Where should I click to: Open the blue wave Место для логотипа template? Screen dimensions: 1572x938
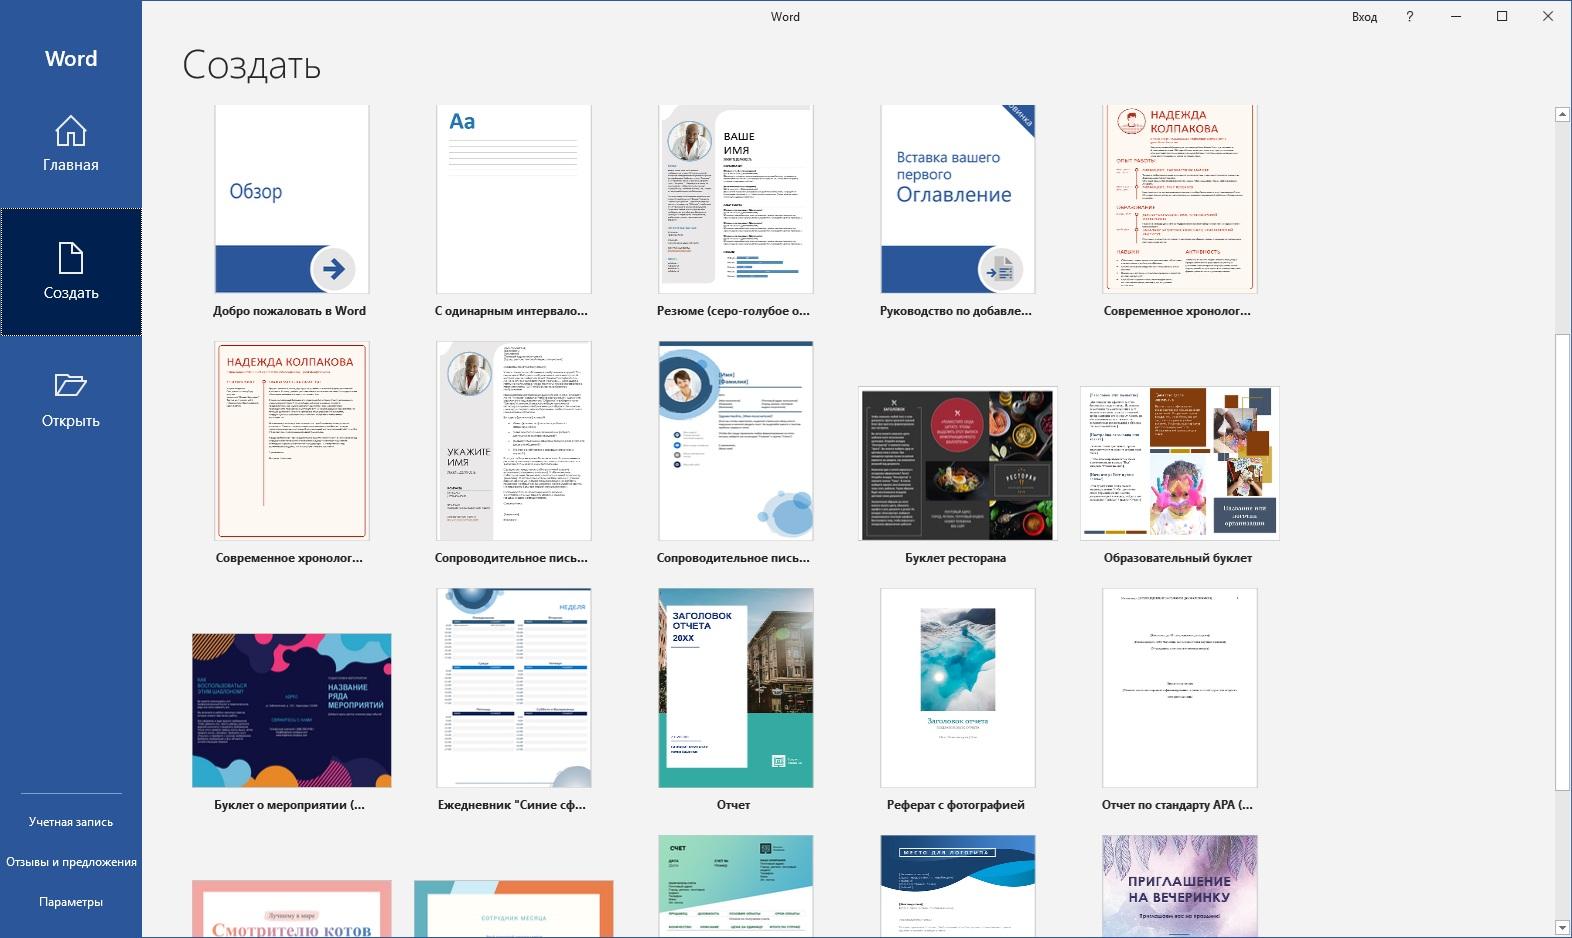[x=958, y=887]
